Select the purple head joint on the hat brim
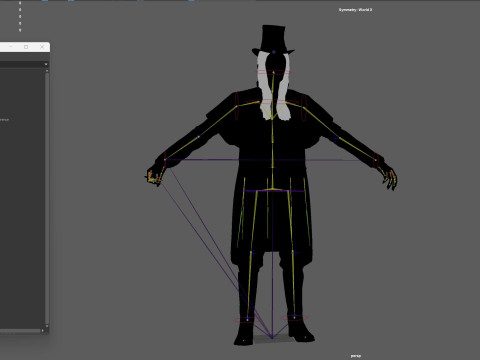 [273, 52]
